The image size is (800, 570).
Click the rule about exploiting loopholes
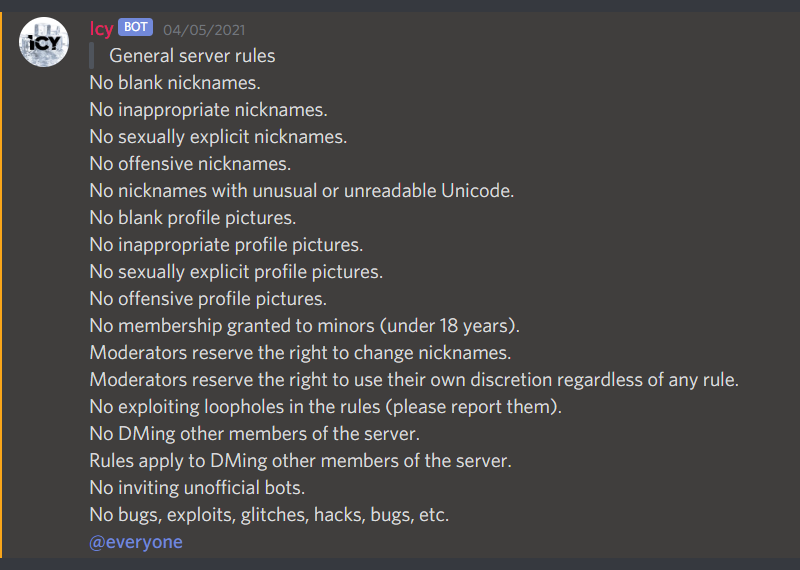326,407
